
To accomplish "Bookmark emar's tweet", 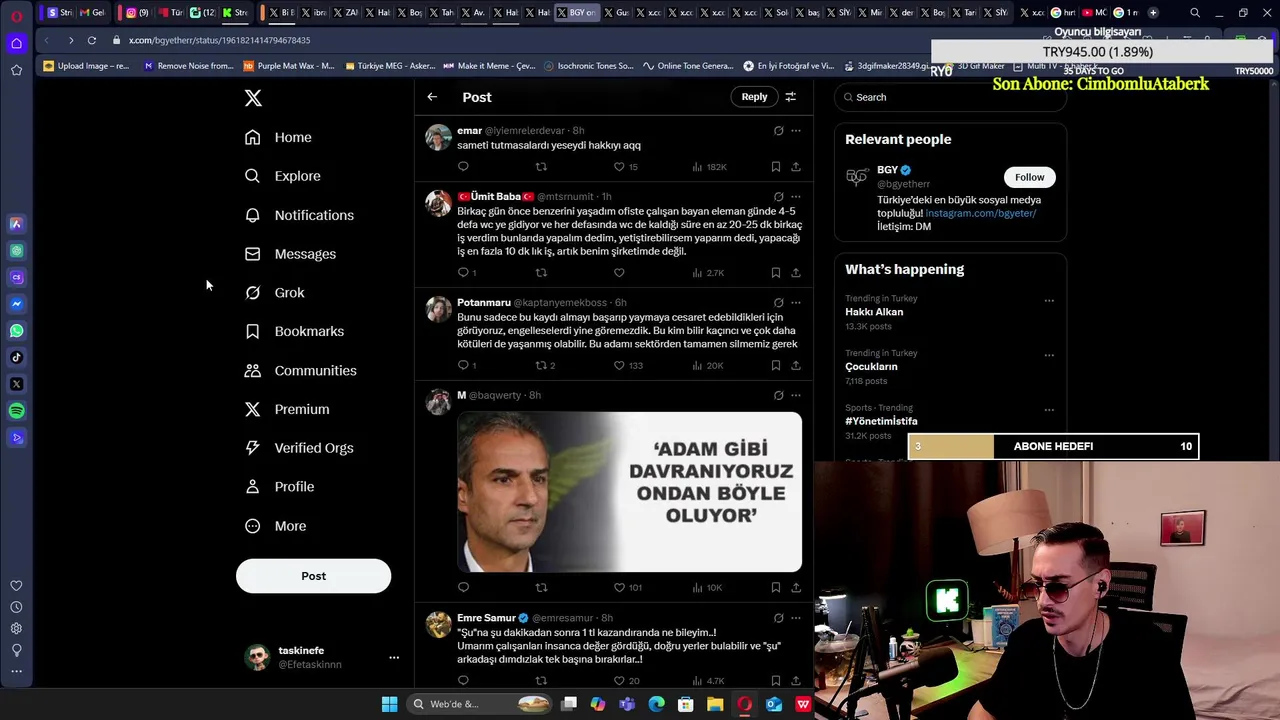I will click(775, 167).
